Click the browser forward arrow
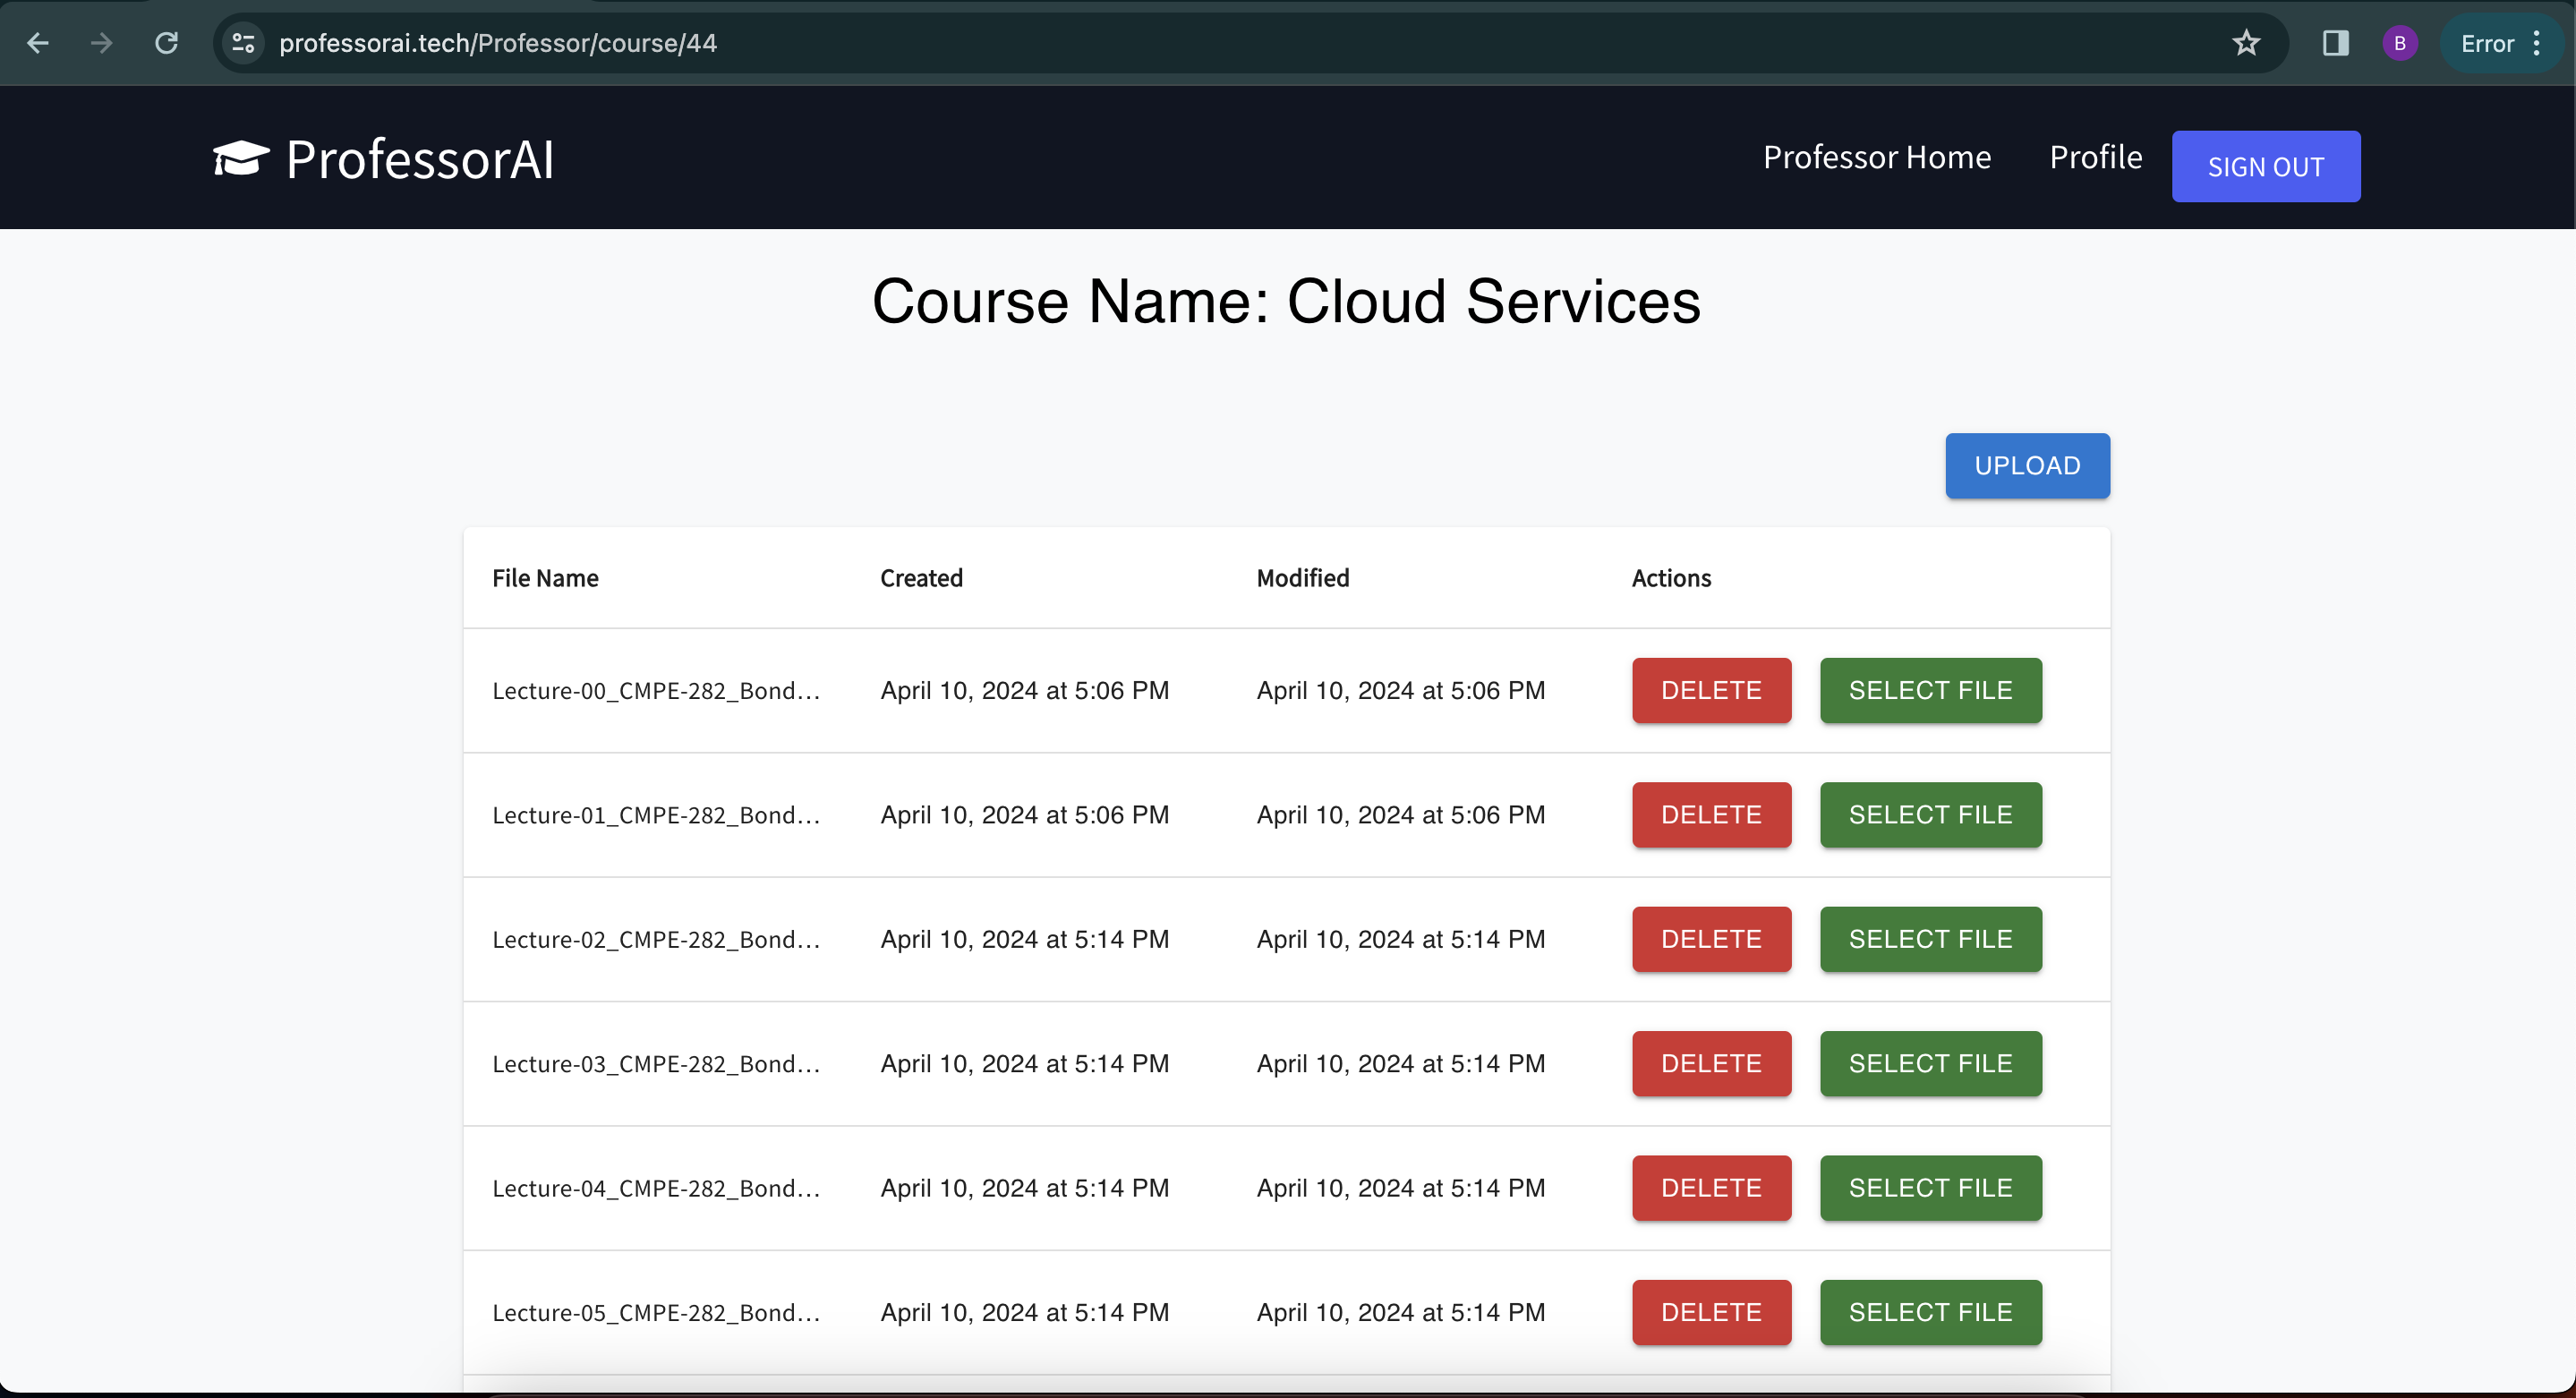Image resolution: width=2576 pixels, height=1398 pixels. (x=101, y=43)
